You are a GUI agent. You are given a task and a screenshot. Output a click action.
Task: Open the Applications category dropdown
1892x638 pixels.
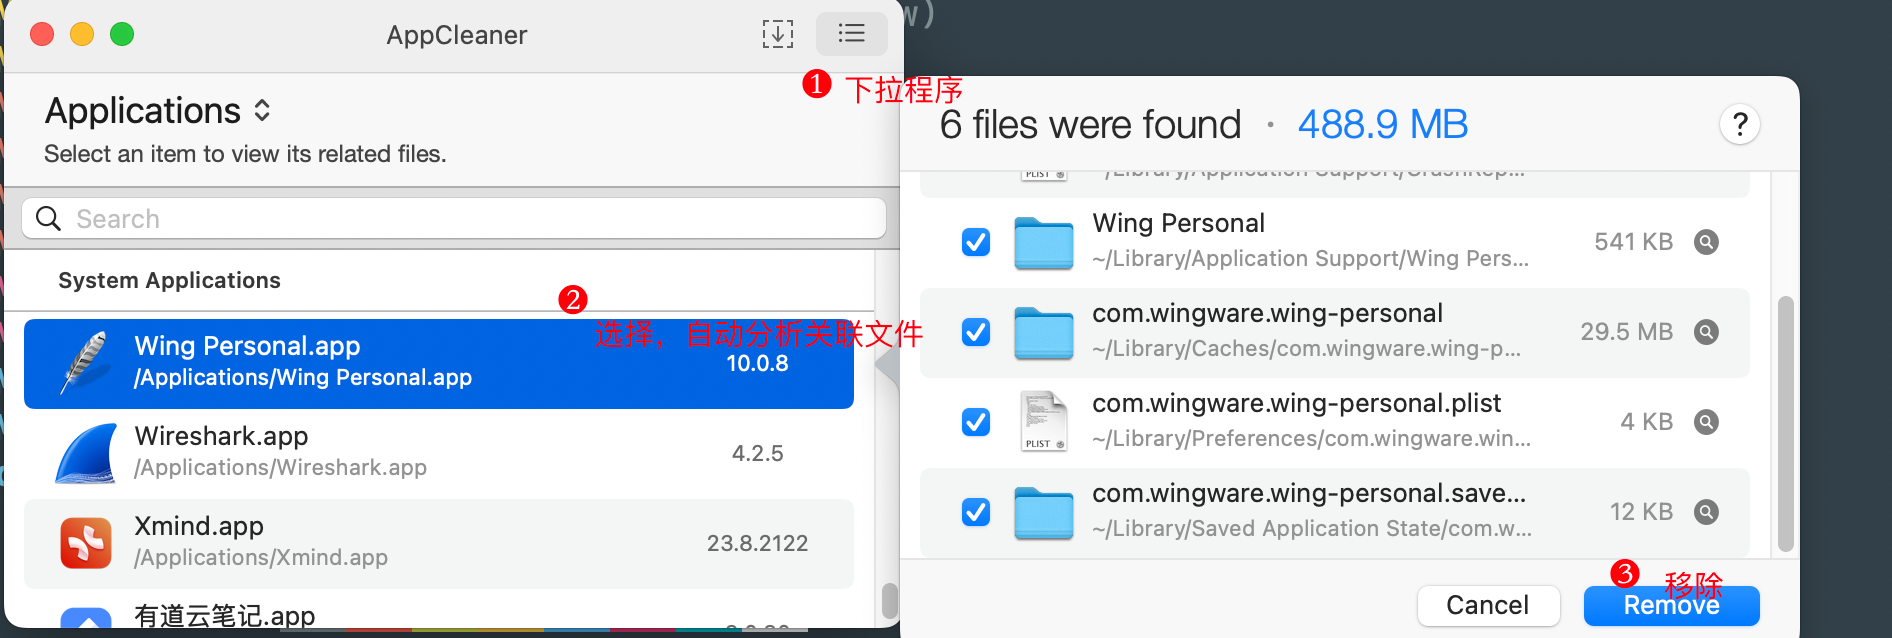[x=158, y=111]
